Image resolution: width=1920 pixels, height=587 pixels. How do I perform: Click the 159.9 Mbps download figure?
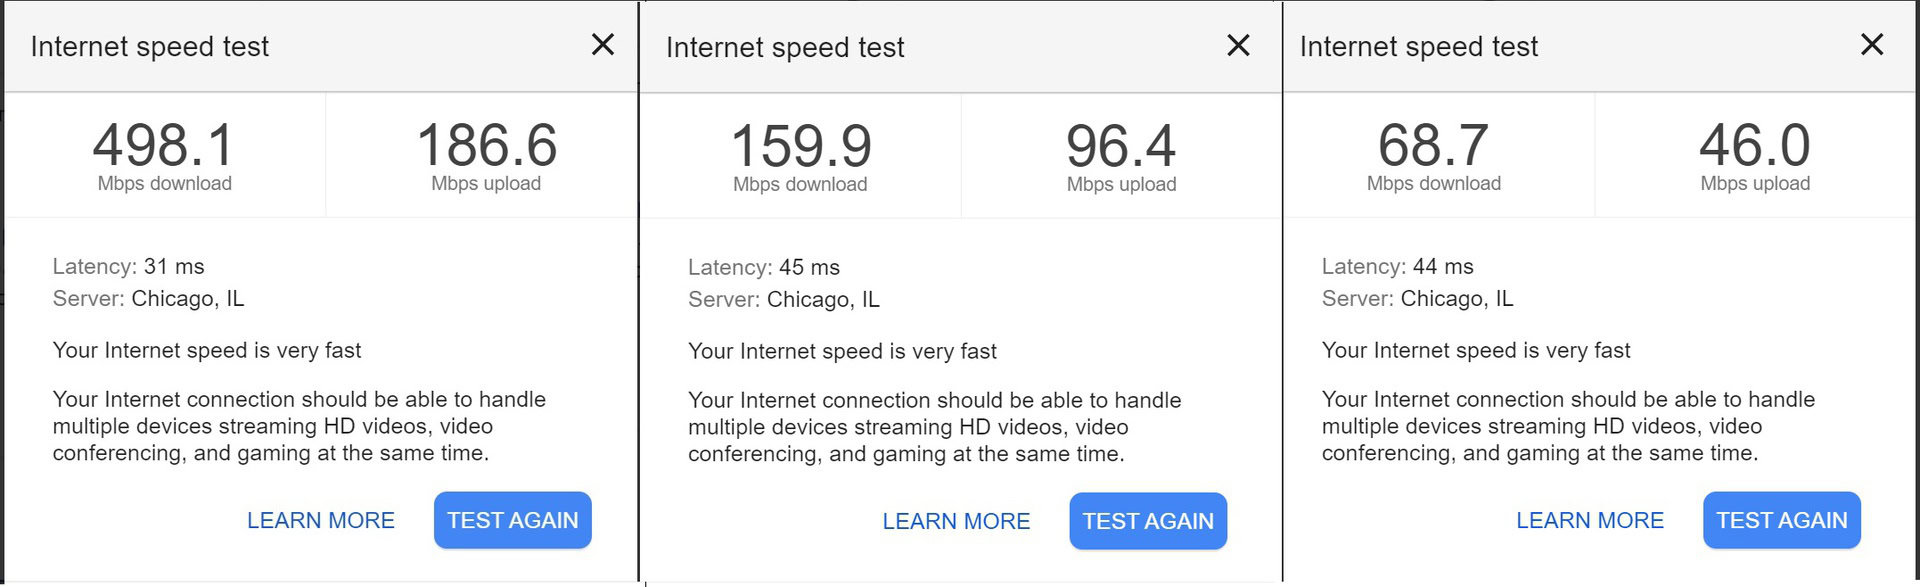click(x=800, y=147)
